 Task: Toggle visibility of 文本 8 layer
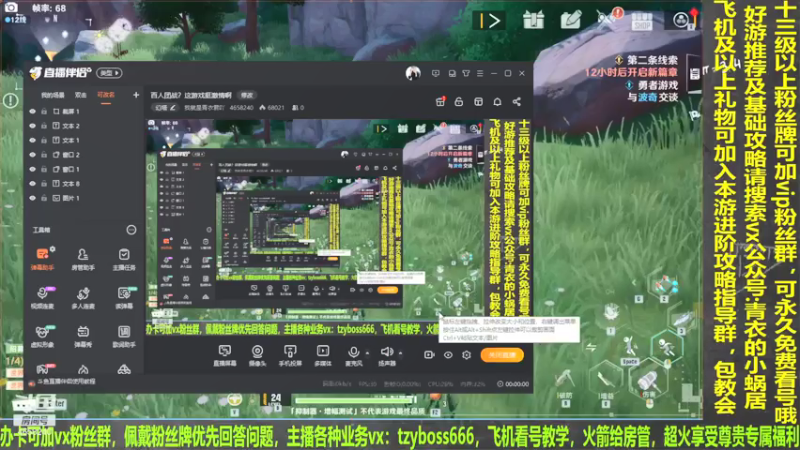(33, 183)
